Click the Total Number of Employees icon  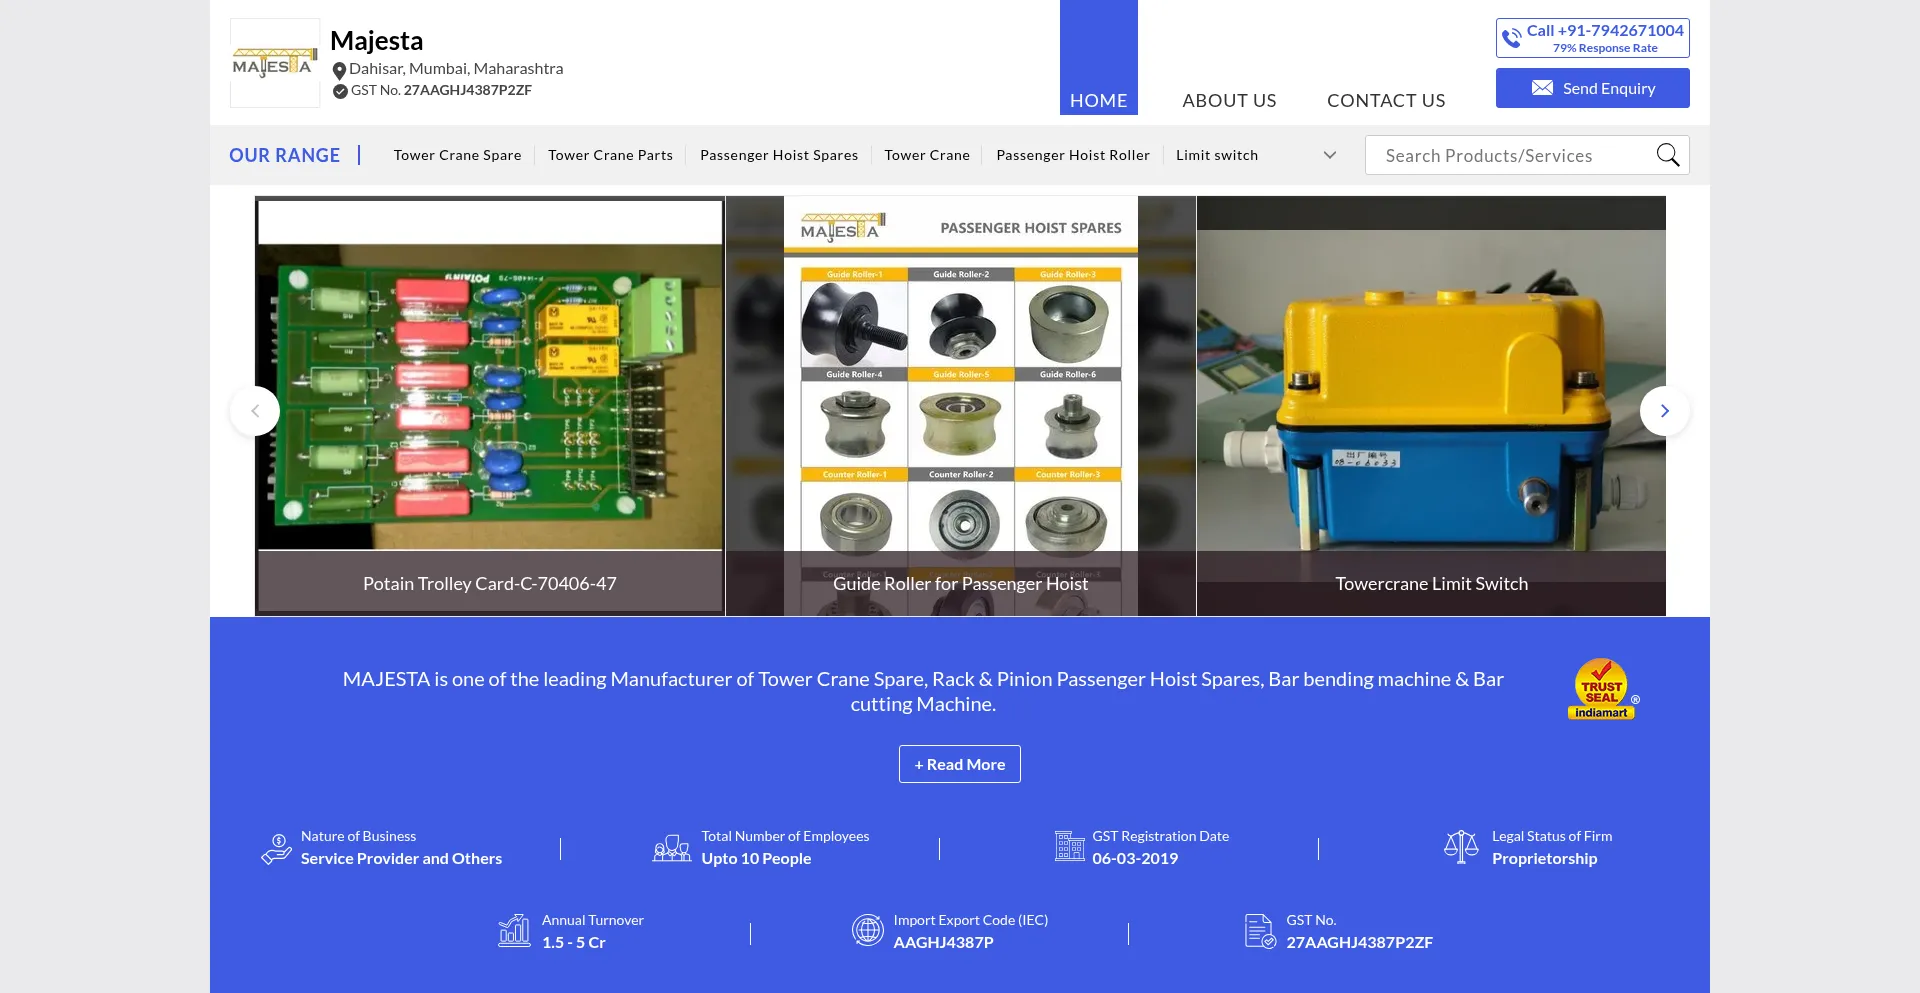[x=672, y=848]
